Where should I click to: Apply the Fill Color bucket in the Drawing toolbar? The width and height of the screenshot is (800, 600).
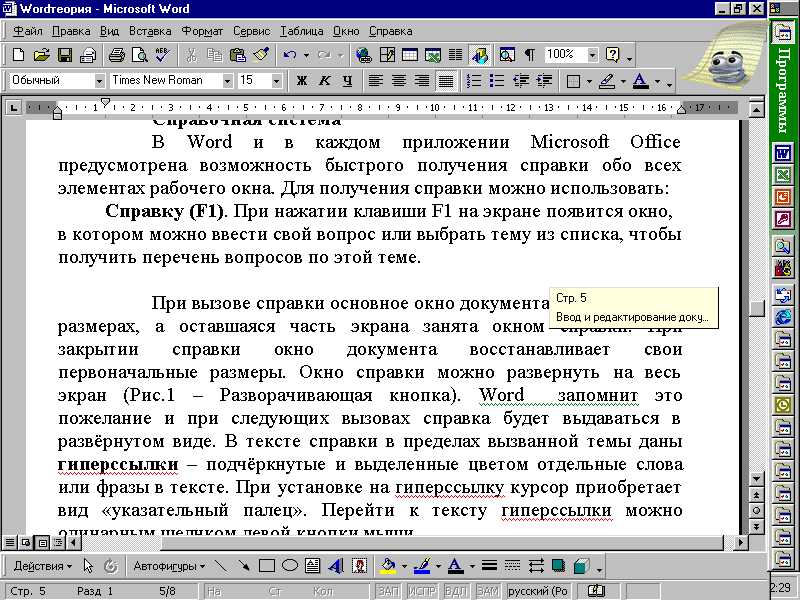pos(388,565)
